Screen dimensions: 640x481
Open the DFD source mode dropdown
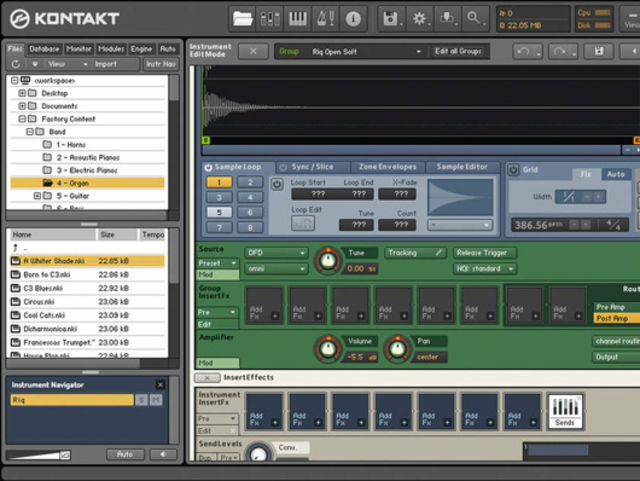pos(276,253)
